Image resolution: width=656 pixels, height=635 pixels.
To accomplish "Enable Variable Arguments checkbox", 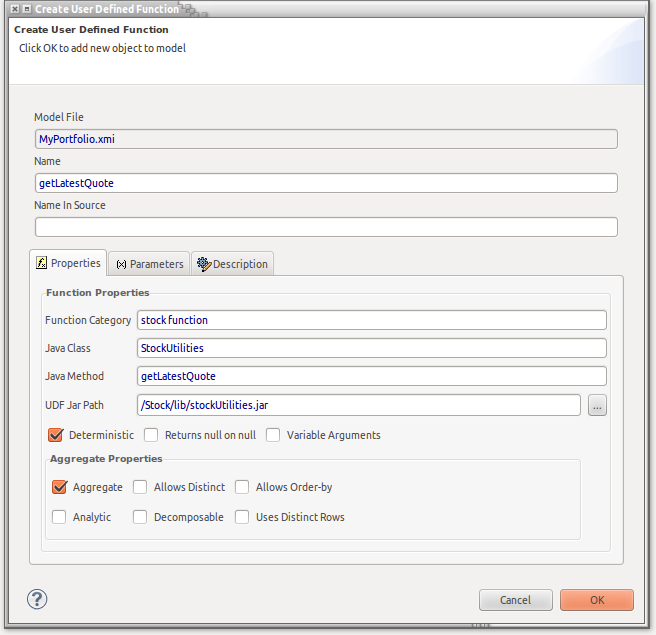I will click(x=273, y=435).
